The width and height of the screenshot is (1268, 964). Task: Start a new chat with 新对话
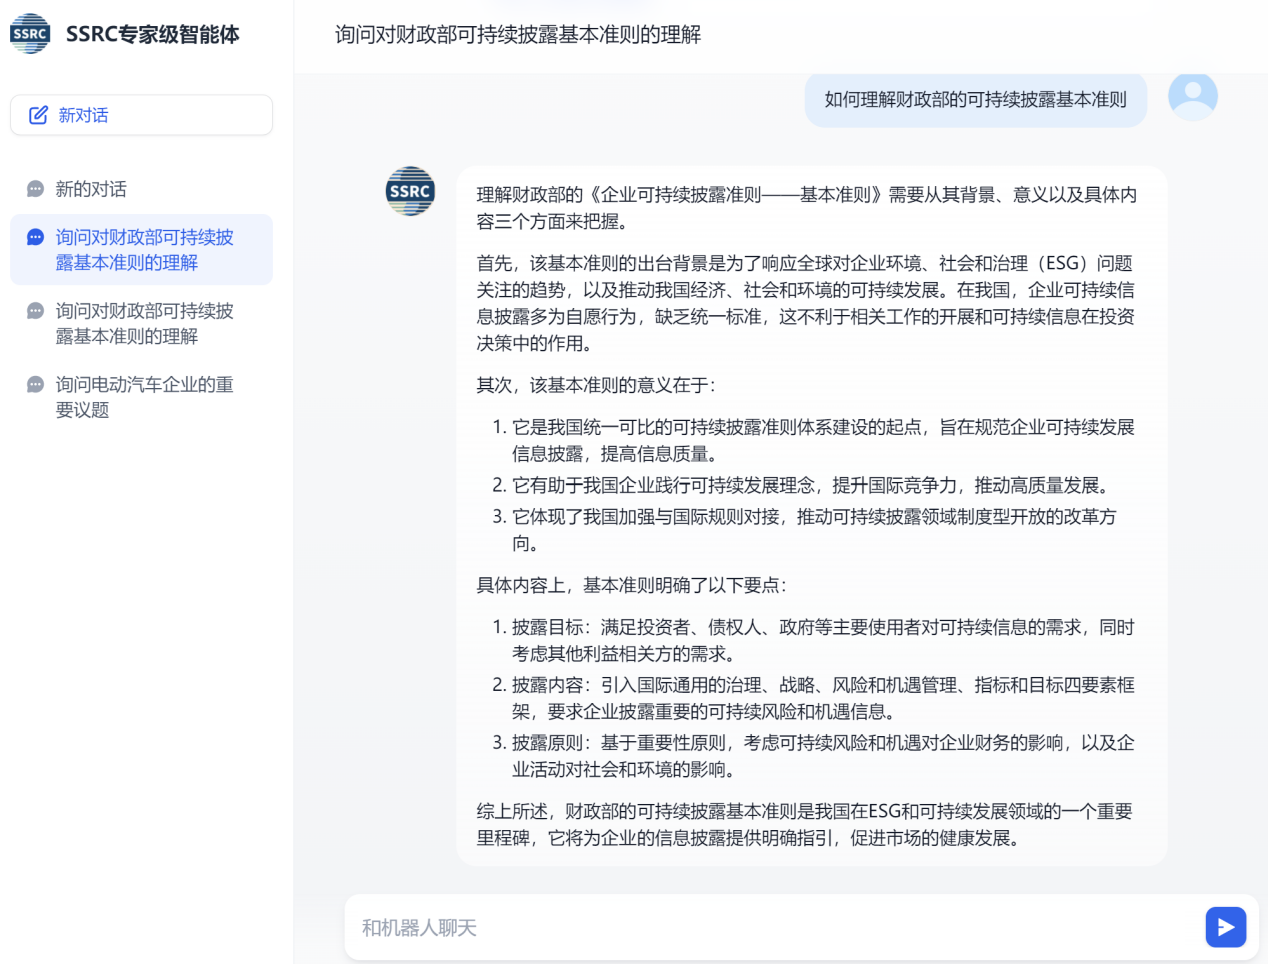[x=141, y=115]
